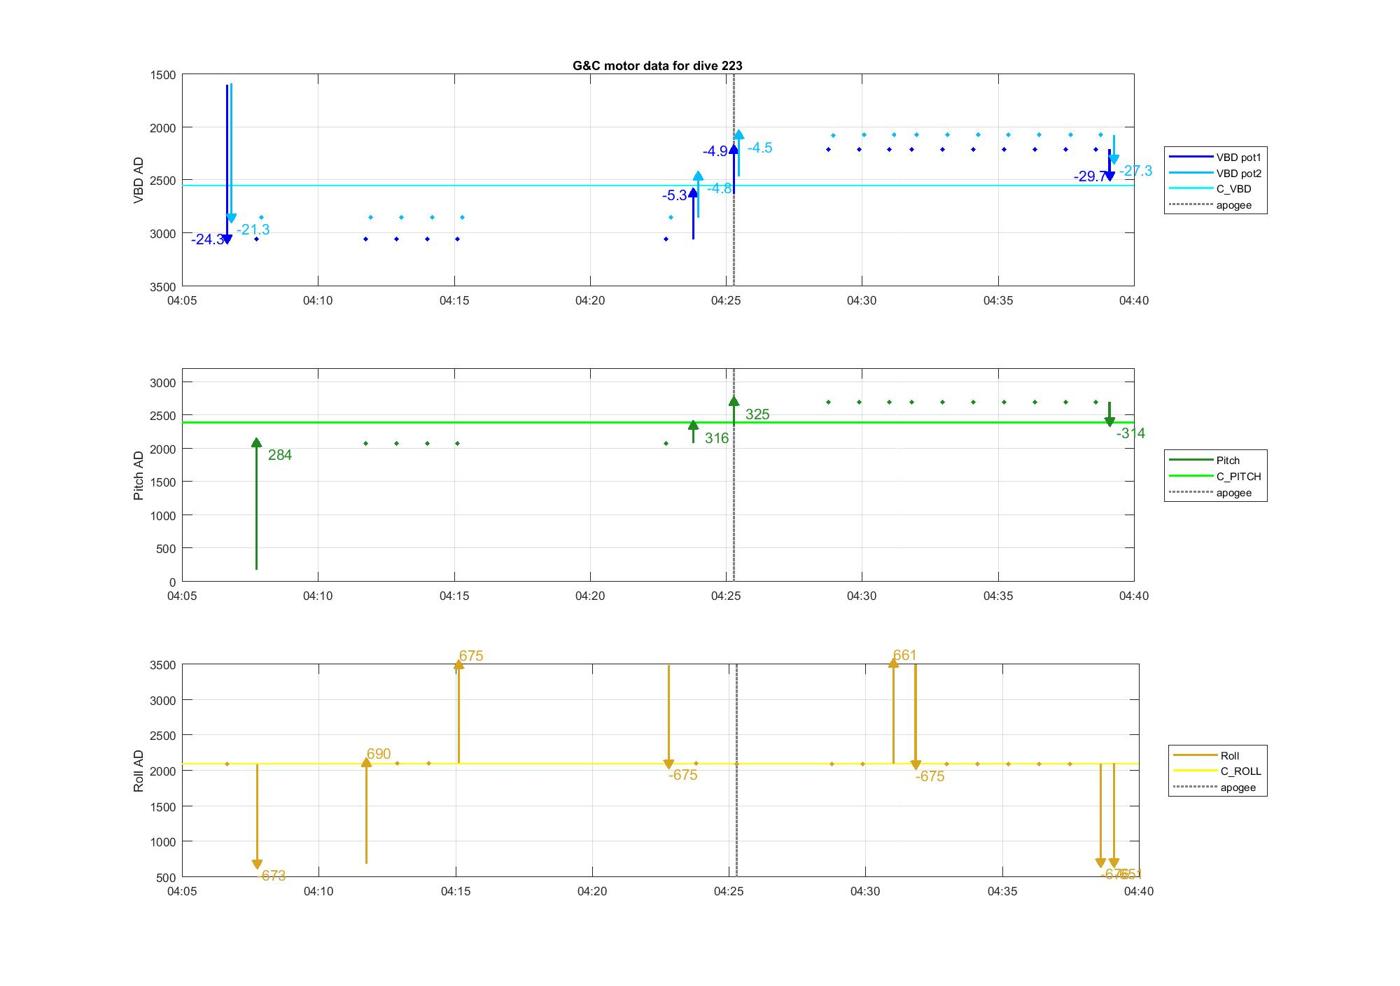Click the "673" label in Roll plot

[x=273, y=876]
